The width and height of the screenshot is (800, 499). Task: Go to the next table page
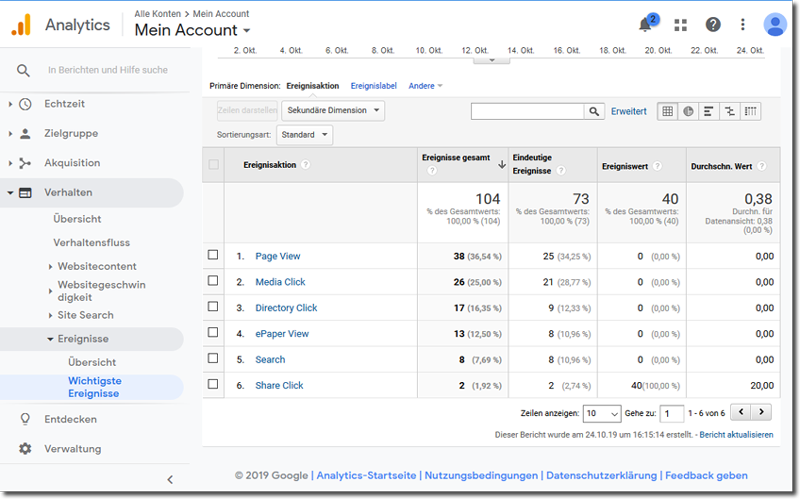[x=761, y=412]
